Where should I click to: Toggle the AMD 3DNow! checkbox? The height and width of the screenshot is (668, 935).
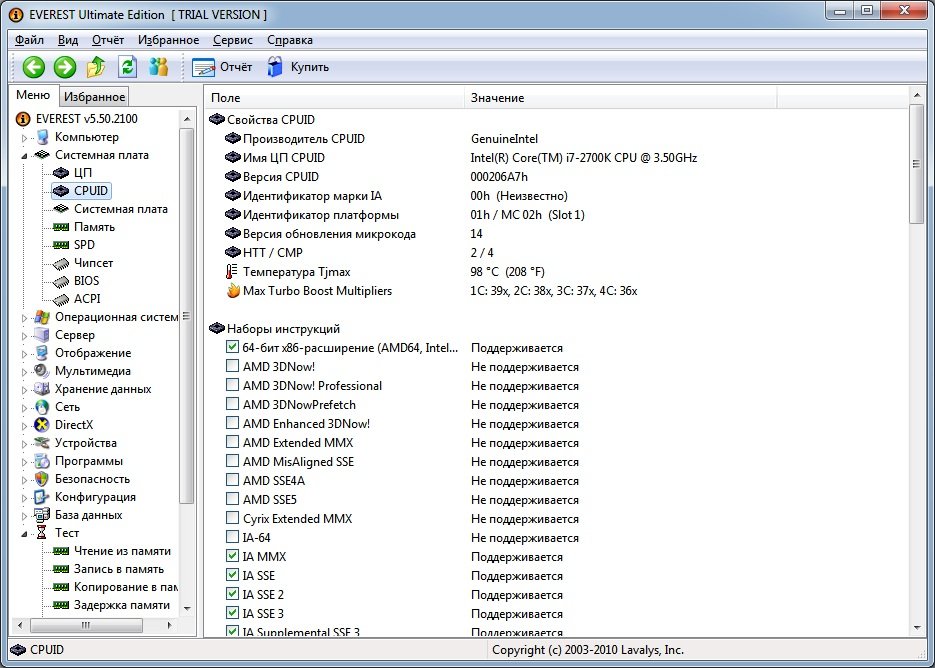click(233, 367)
